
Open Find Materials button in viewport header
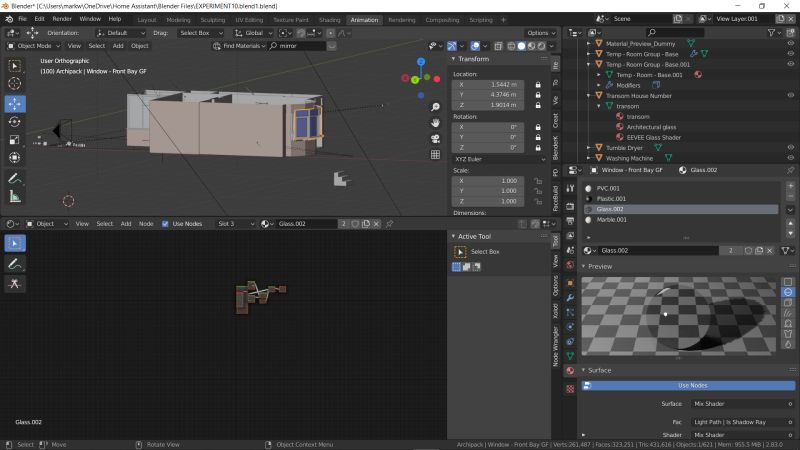(239, 46)
